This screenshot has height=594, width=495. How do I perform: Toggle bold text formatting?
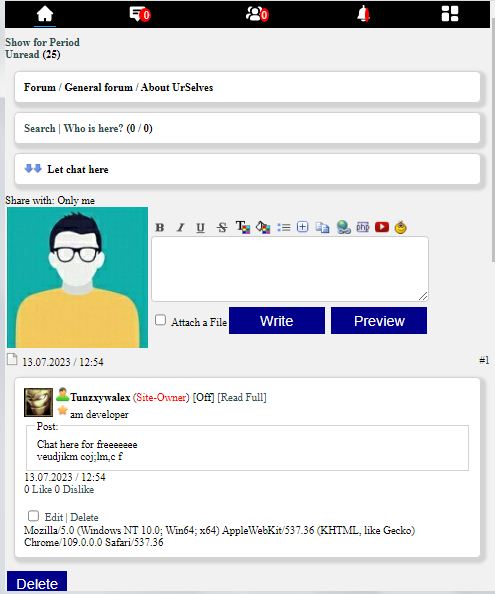[160, 227]
